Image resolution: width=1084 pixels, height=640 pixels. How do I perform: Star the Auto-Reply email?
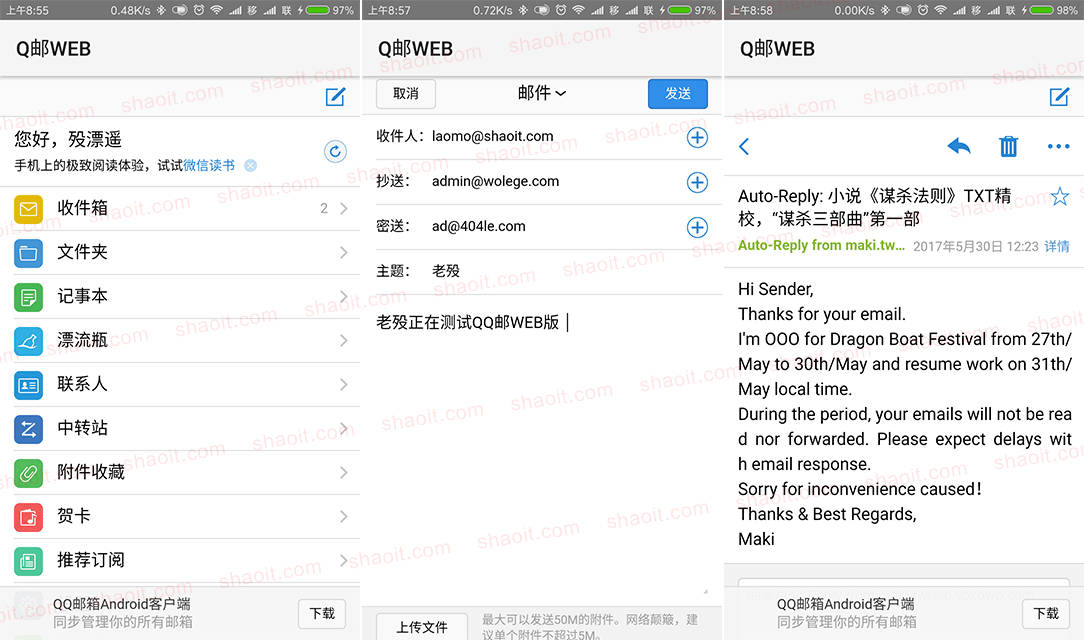(1059, 197)
